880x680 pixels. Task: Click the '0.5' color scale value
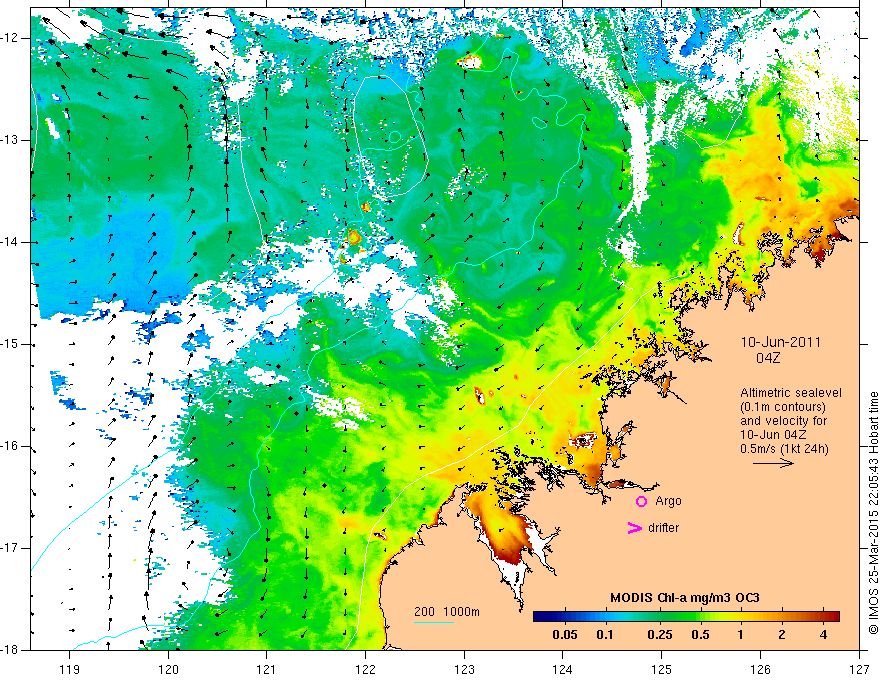tap(700, 635)
